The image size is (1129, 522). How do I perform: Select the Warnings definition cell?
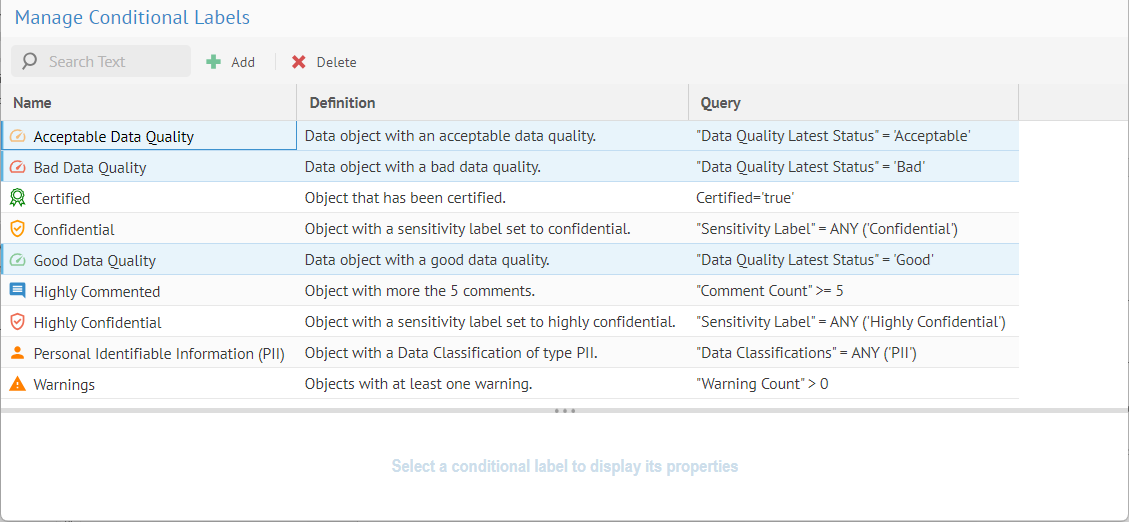point(418,384)
